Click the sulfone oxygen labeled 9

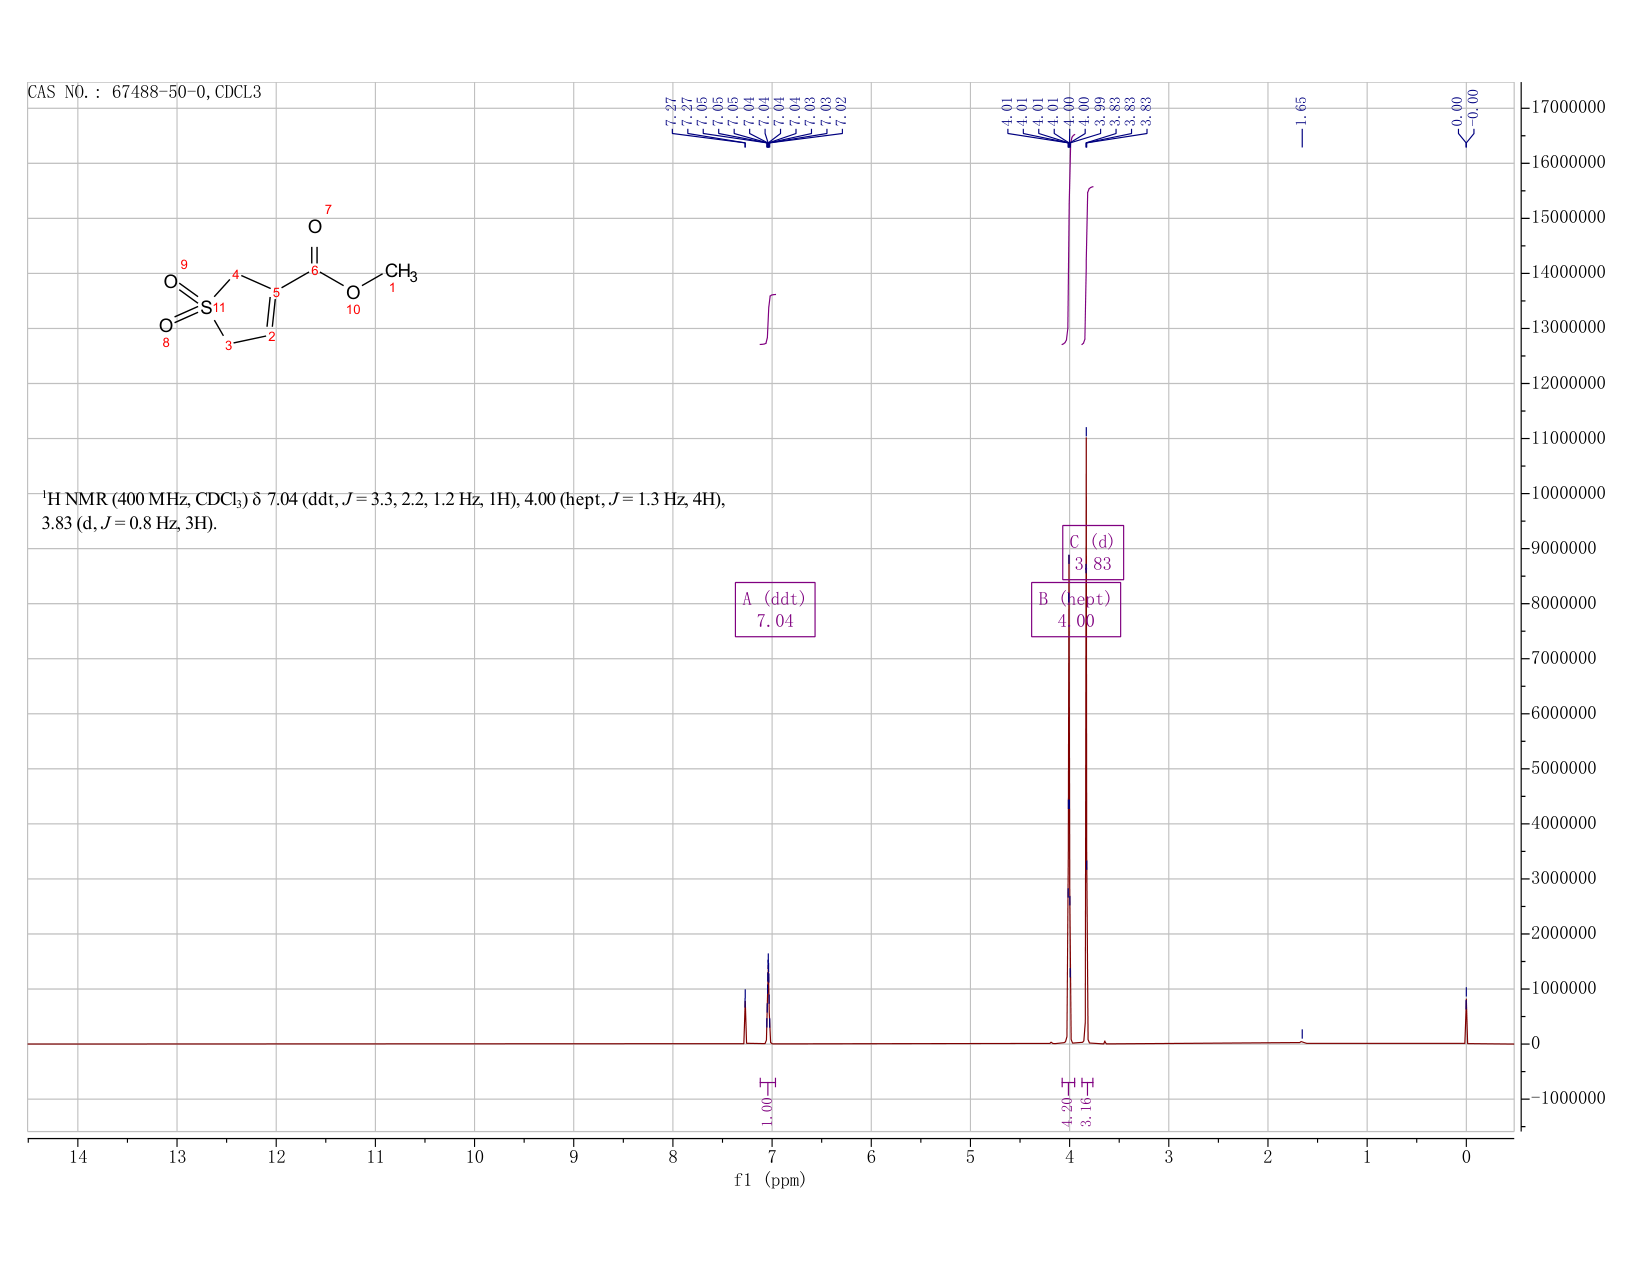pyautogui.click(x=171, y=282)
